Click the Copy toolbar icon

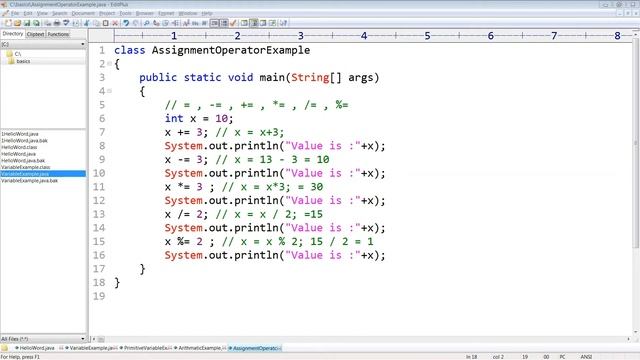96,23
